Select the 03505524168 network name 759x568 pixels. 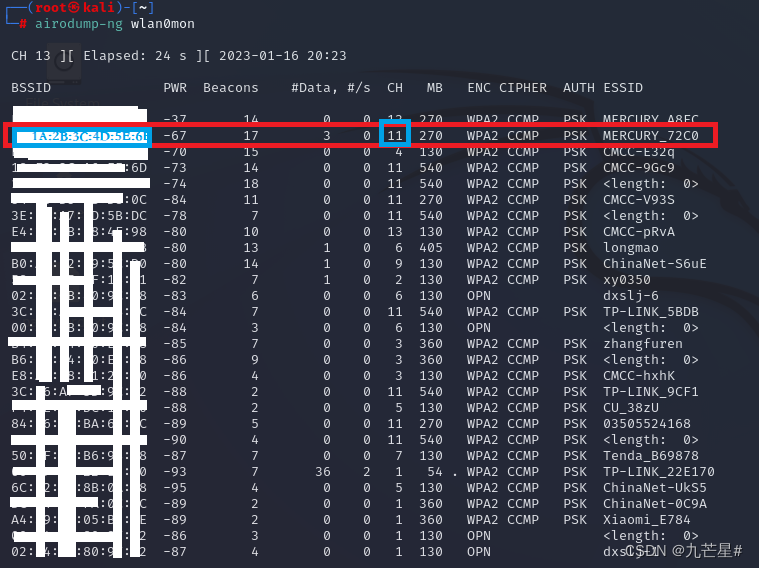pyautogui.click(x=647, y=423)
